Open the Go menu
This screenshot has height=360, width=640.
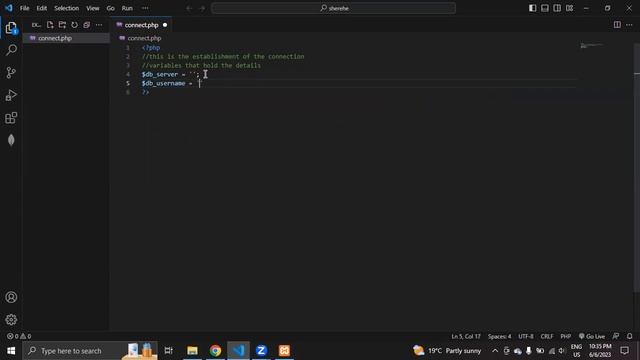111,8
